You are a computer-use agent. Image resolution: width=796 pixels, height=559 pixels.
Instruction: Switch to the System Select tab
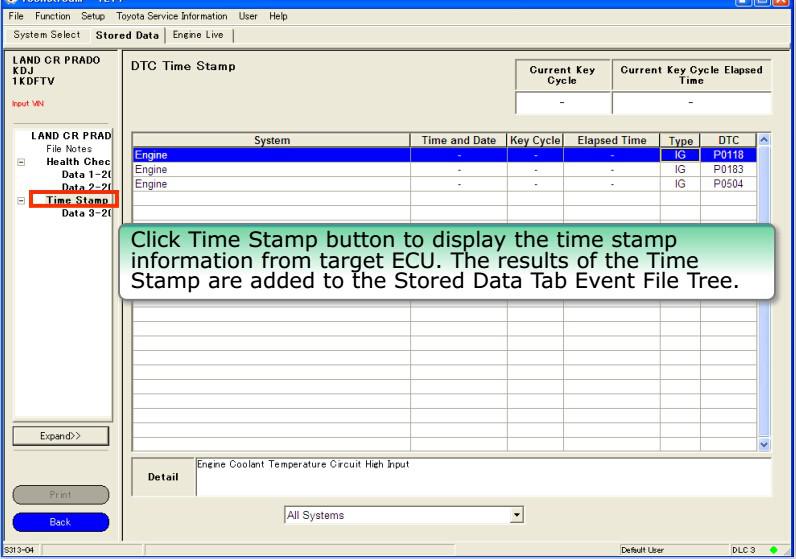[47, 35]
